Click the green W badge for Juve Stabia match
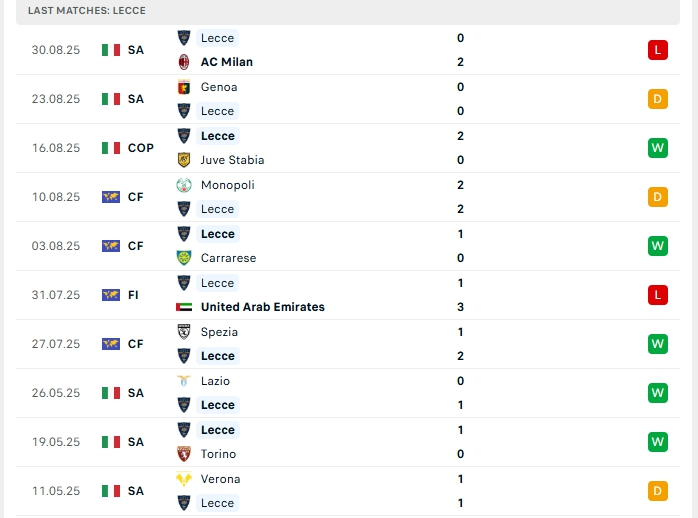This screenshot has width=698, height=518. coord(657,148)
